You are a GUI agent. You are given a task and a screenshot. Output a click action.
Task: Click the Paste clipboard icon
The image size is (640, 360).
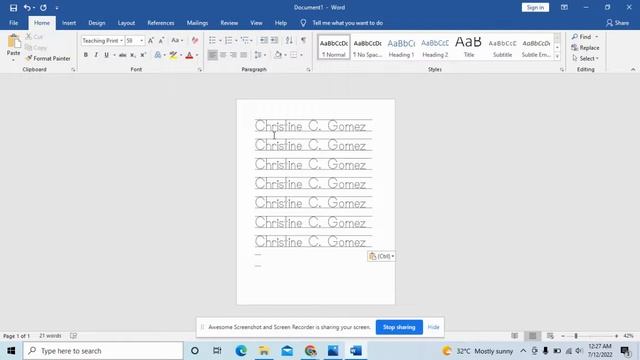coord(13,42)
